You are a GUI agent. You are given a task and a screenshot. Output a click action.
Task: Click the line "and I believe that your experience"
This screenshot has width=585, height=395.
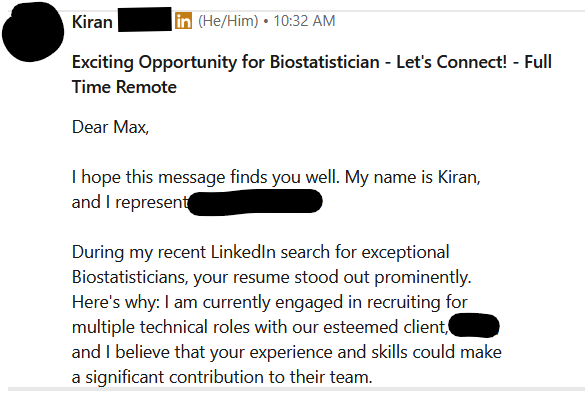point(287,352)
